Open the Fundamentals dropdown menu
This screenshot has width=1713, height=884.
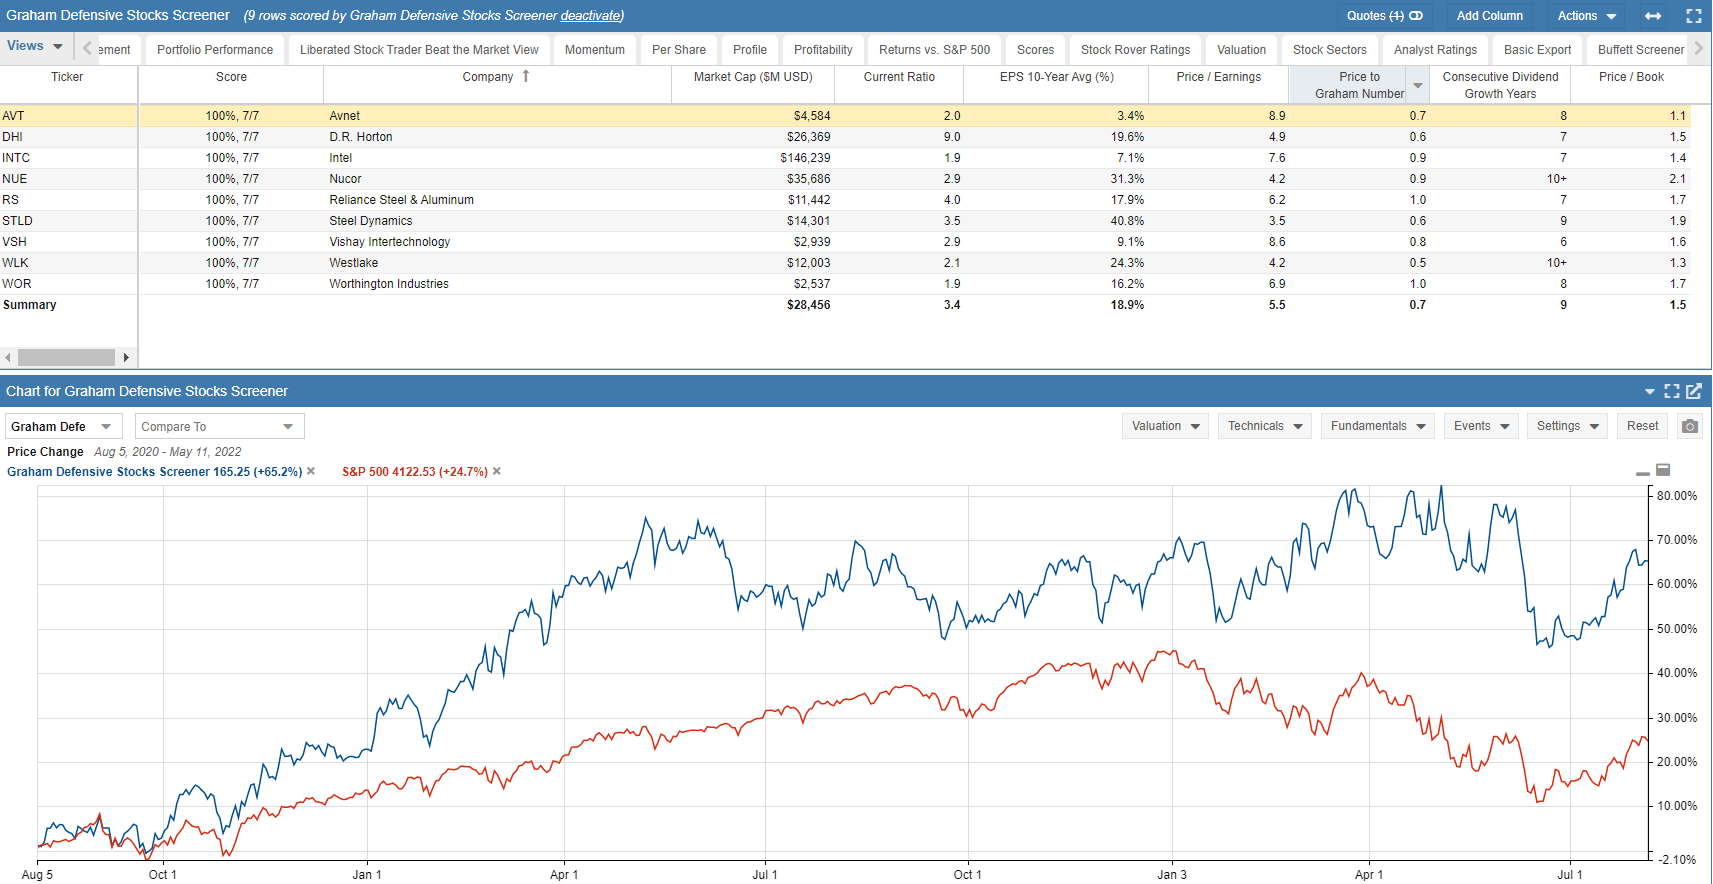[1378, 426]
